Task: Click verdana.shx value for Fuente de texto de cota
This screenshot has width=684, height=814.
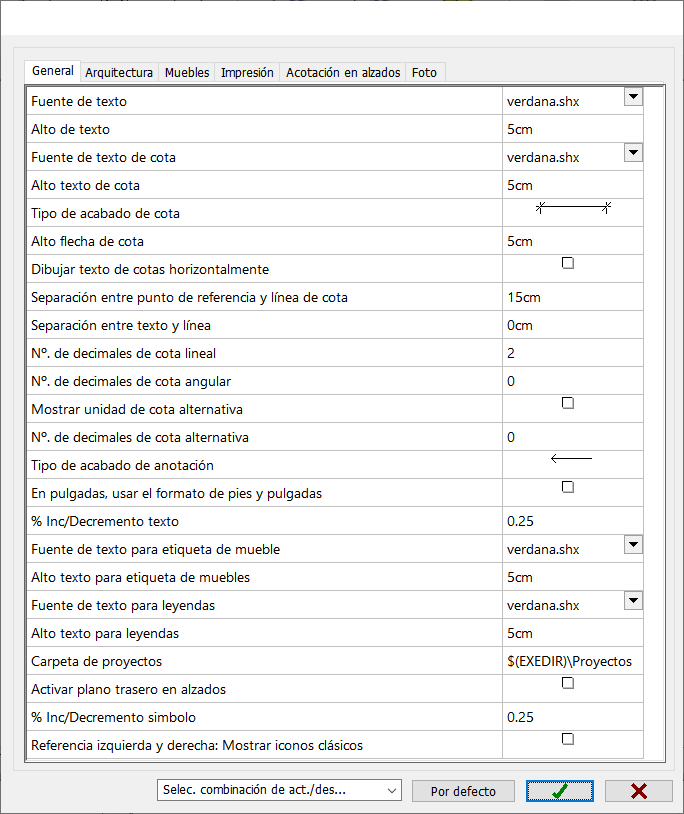Action: click(x=543, y=157)
